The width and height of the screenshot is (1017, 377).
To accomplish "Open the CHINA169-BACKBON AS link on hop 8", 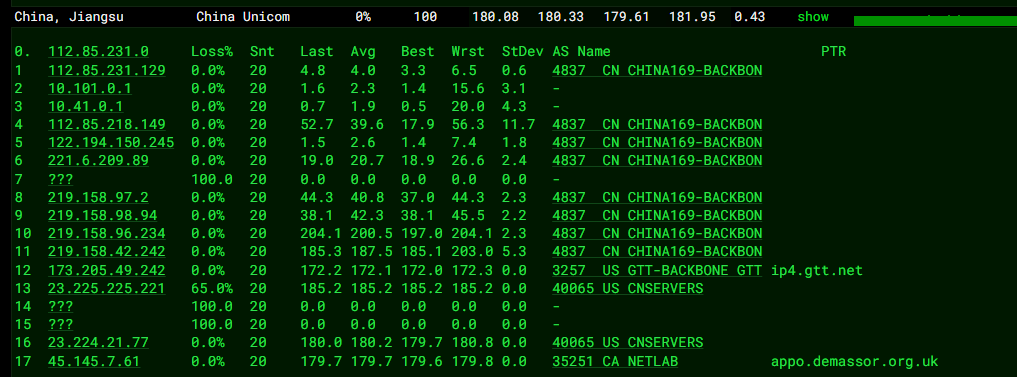I will pyautogui.click(x=657, y=197).
